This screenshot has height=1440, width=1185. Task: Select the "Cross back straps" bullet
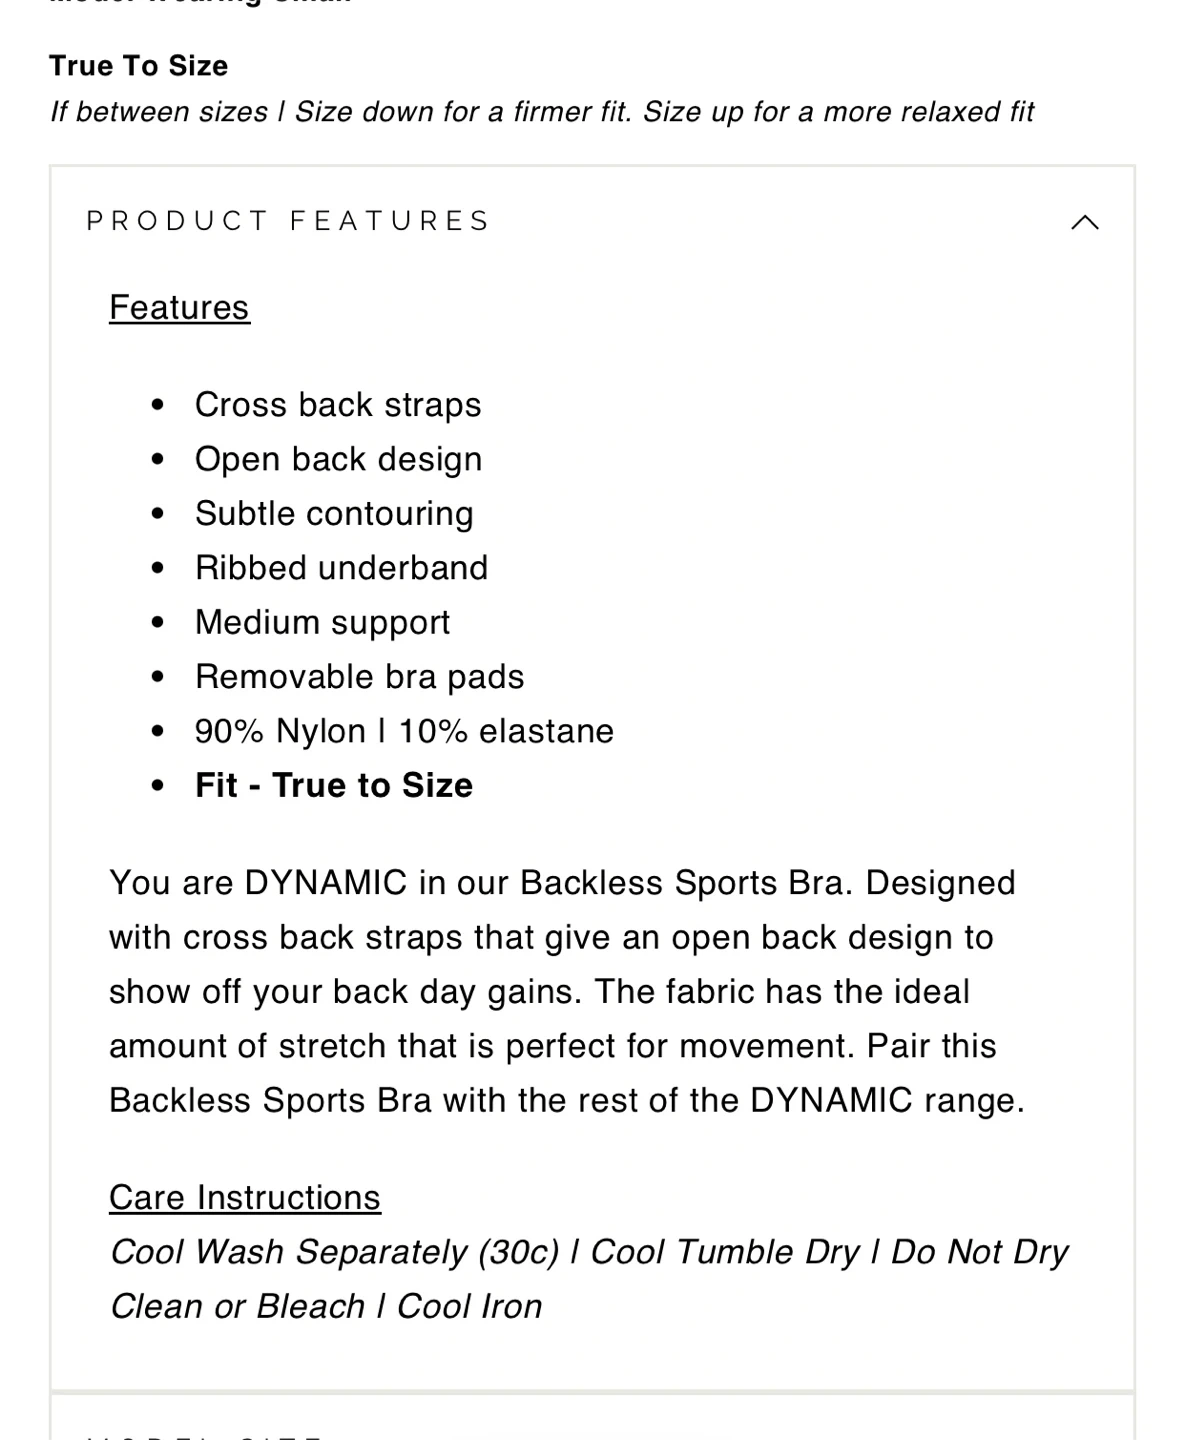[338, 405]
